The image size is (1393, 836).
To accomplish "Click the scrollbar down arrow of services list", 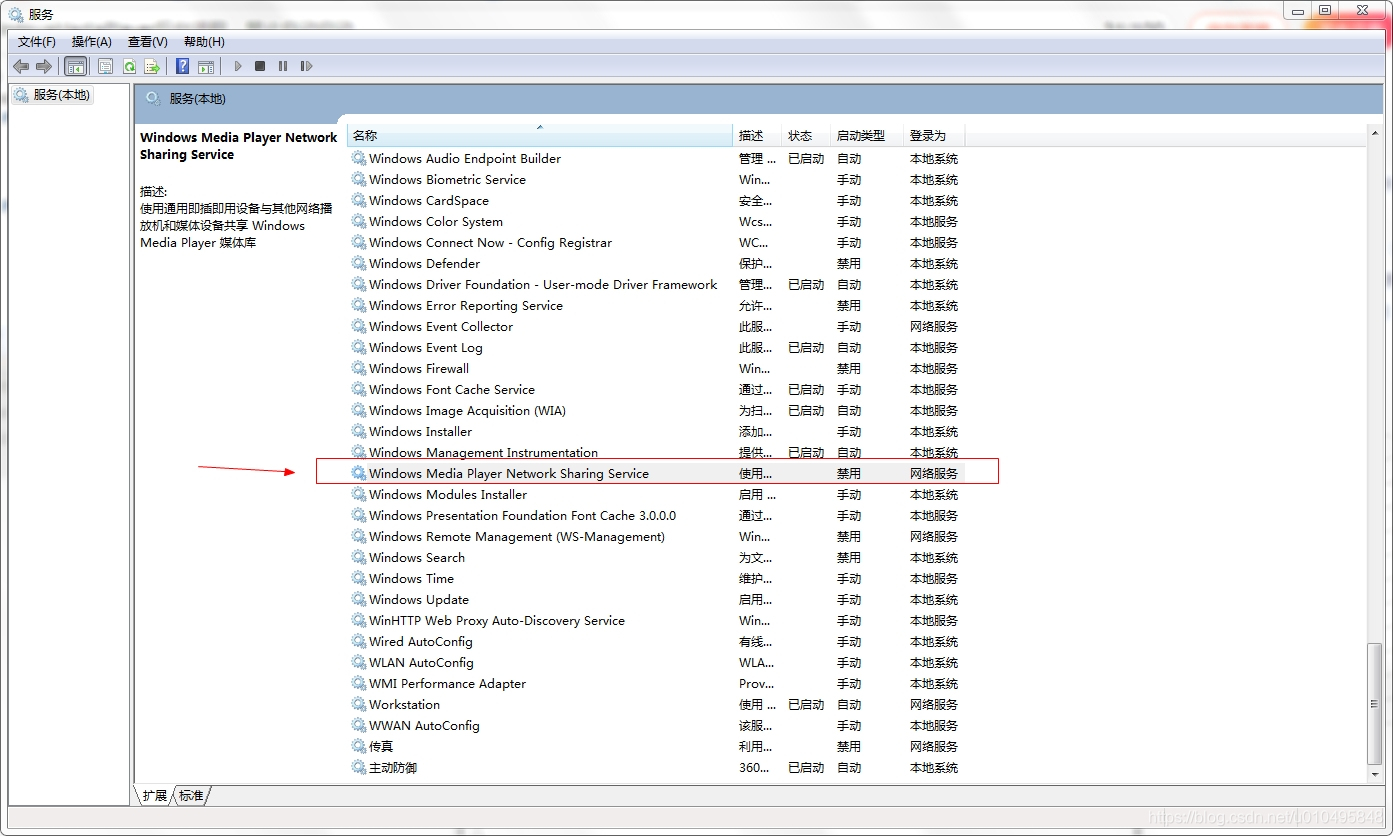I will tap(1374, 774).
